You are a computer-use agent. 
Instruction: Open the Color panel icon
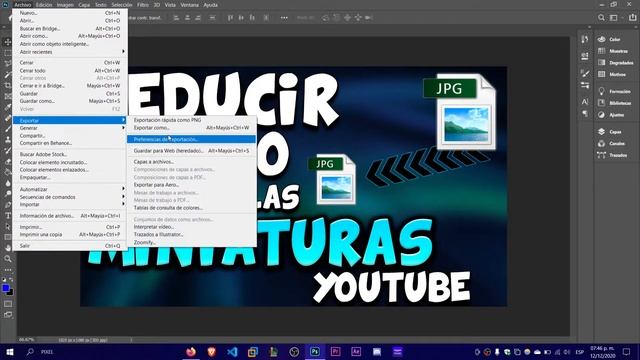coord(602,39)
